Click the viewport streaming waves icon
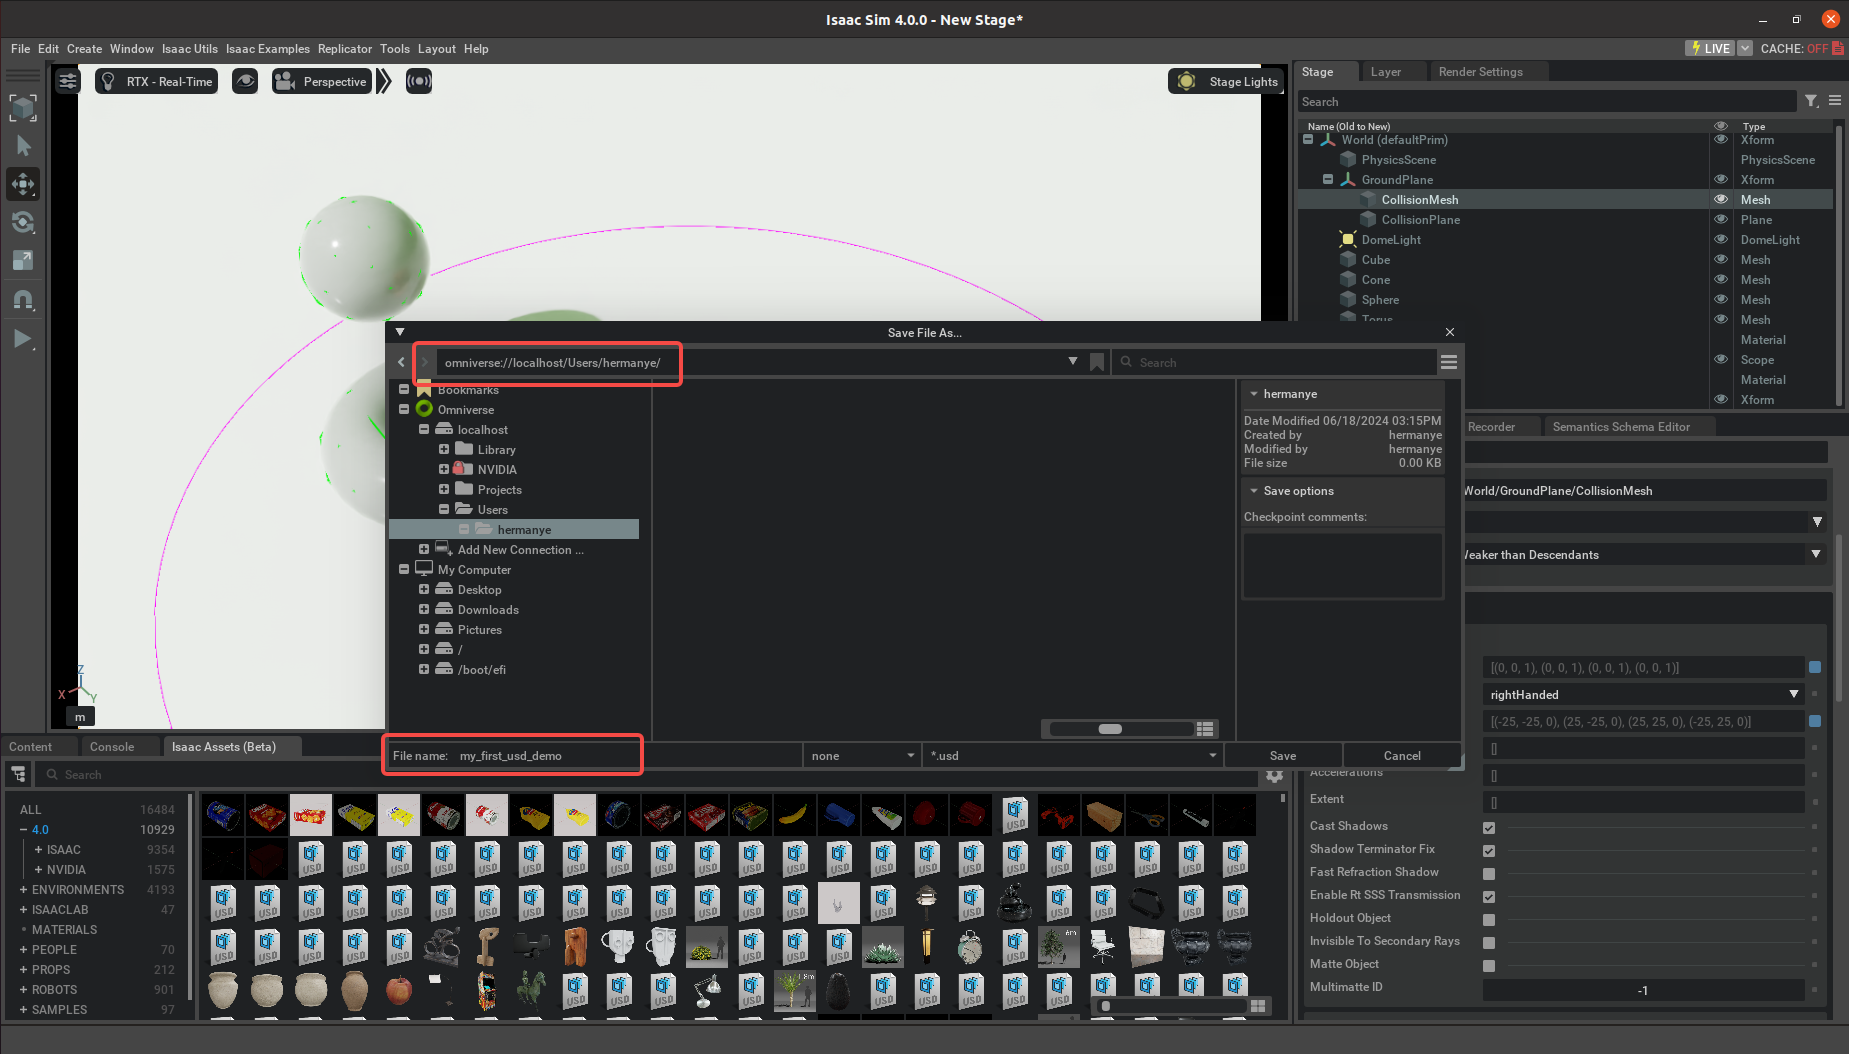This screenshot has width=1849, height=1054. pyautogui.click(x=419, y=82)
